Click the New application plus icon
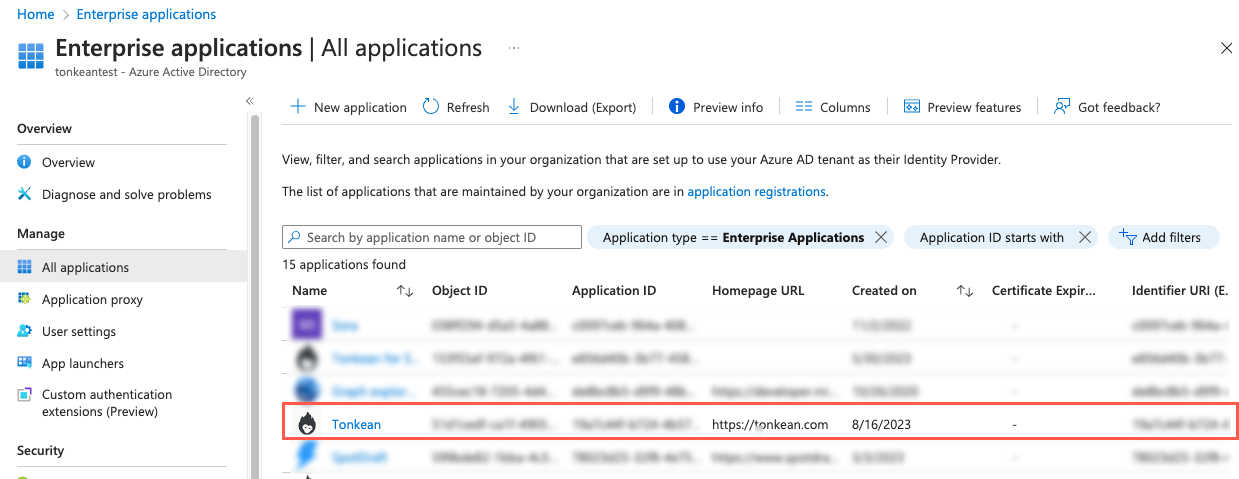 point(297,107)
